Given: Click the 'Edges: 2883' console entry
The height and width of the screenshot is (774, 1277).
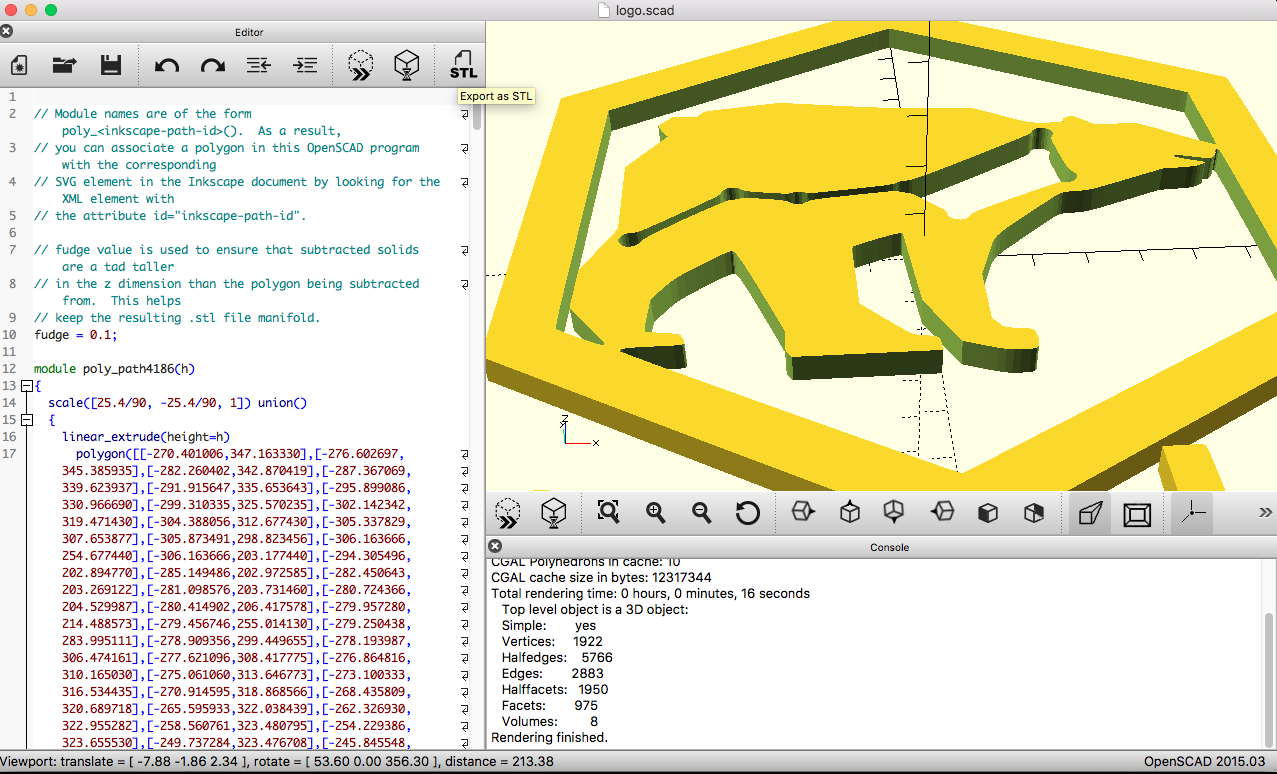Looking at the screenshot, I should click(x=552, y=674).
